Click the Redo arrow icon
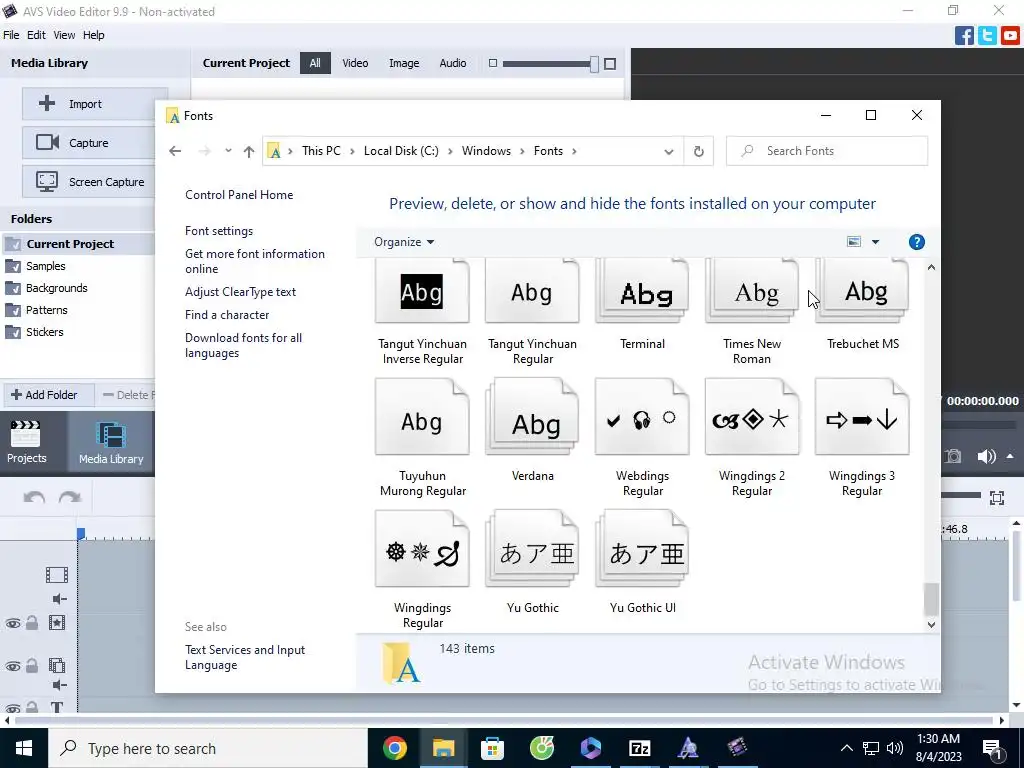 coord(69,498)
